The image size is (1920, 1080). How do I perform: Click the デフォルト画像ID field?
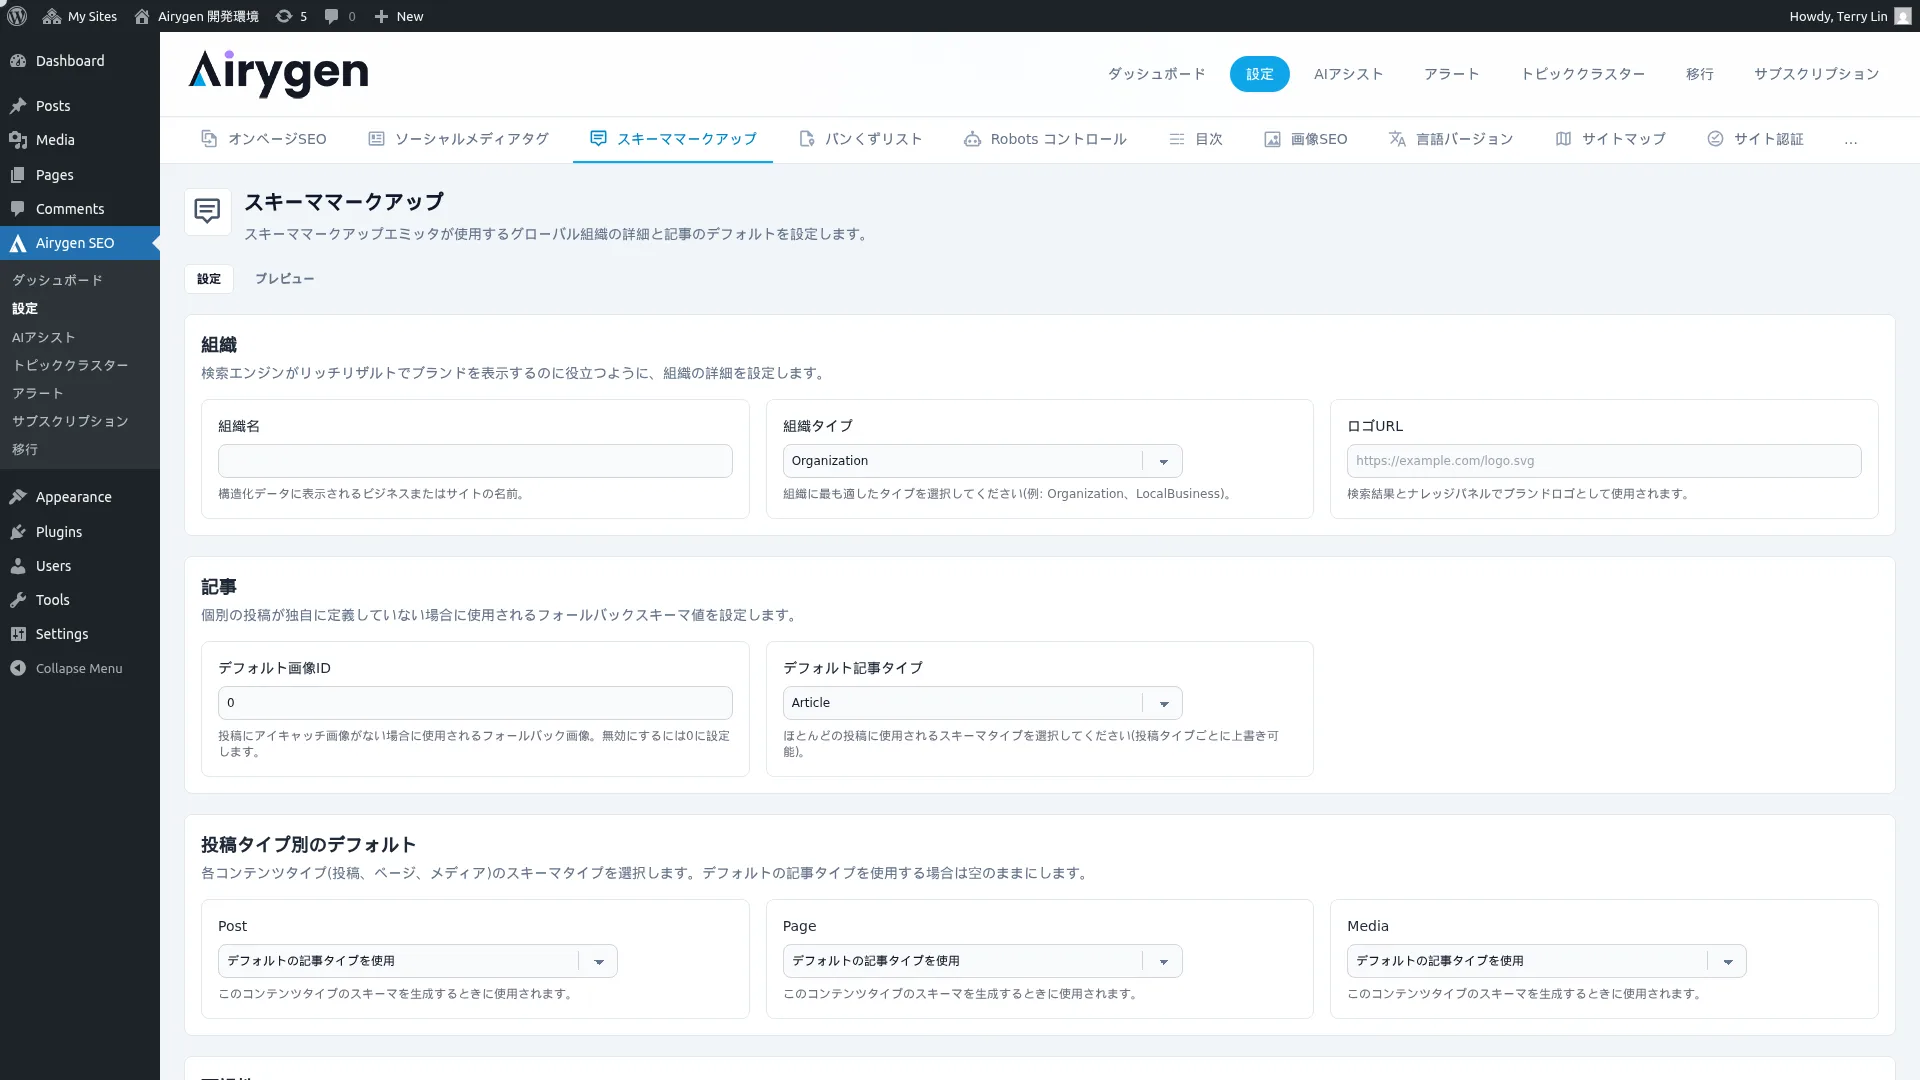click(475, 703)
